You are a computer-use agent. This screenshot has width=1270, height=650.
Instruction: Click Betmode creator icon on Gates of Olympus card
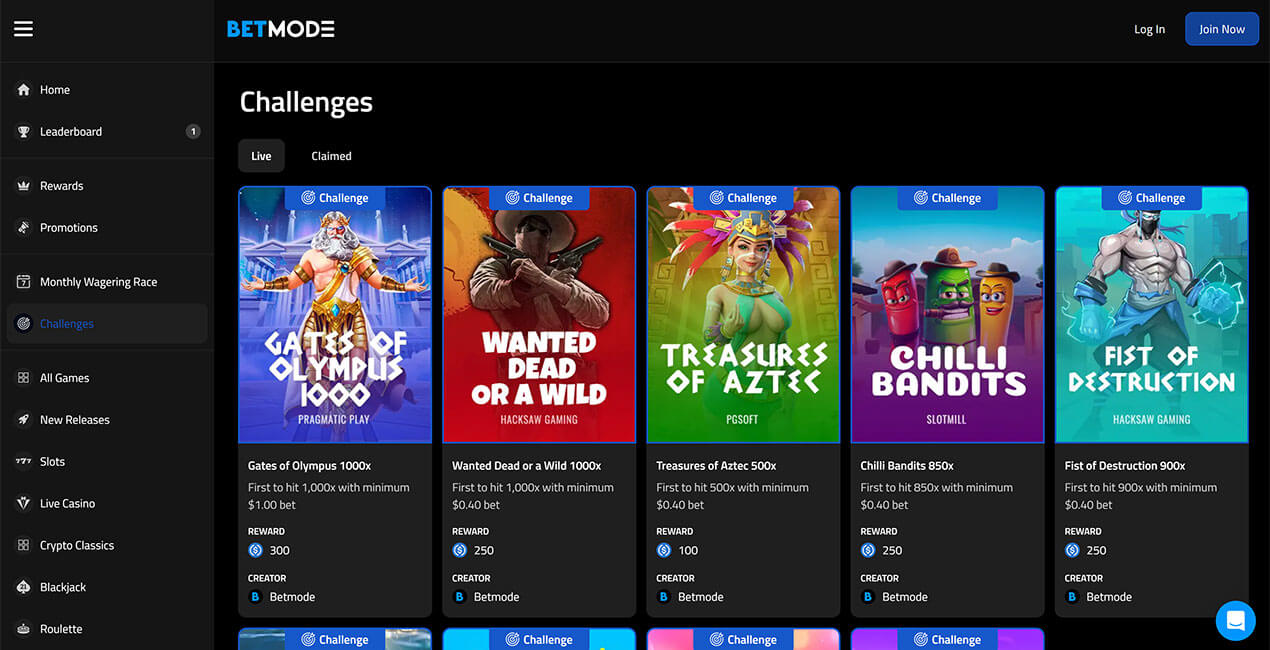click(255, 597)
